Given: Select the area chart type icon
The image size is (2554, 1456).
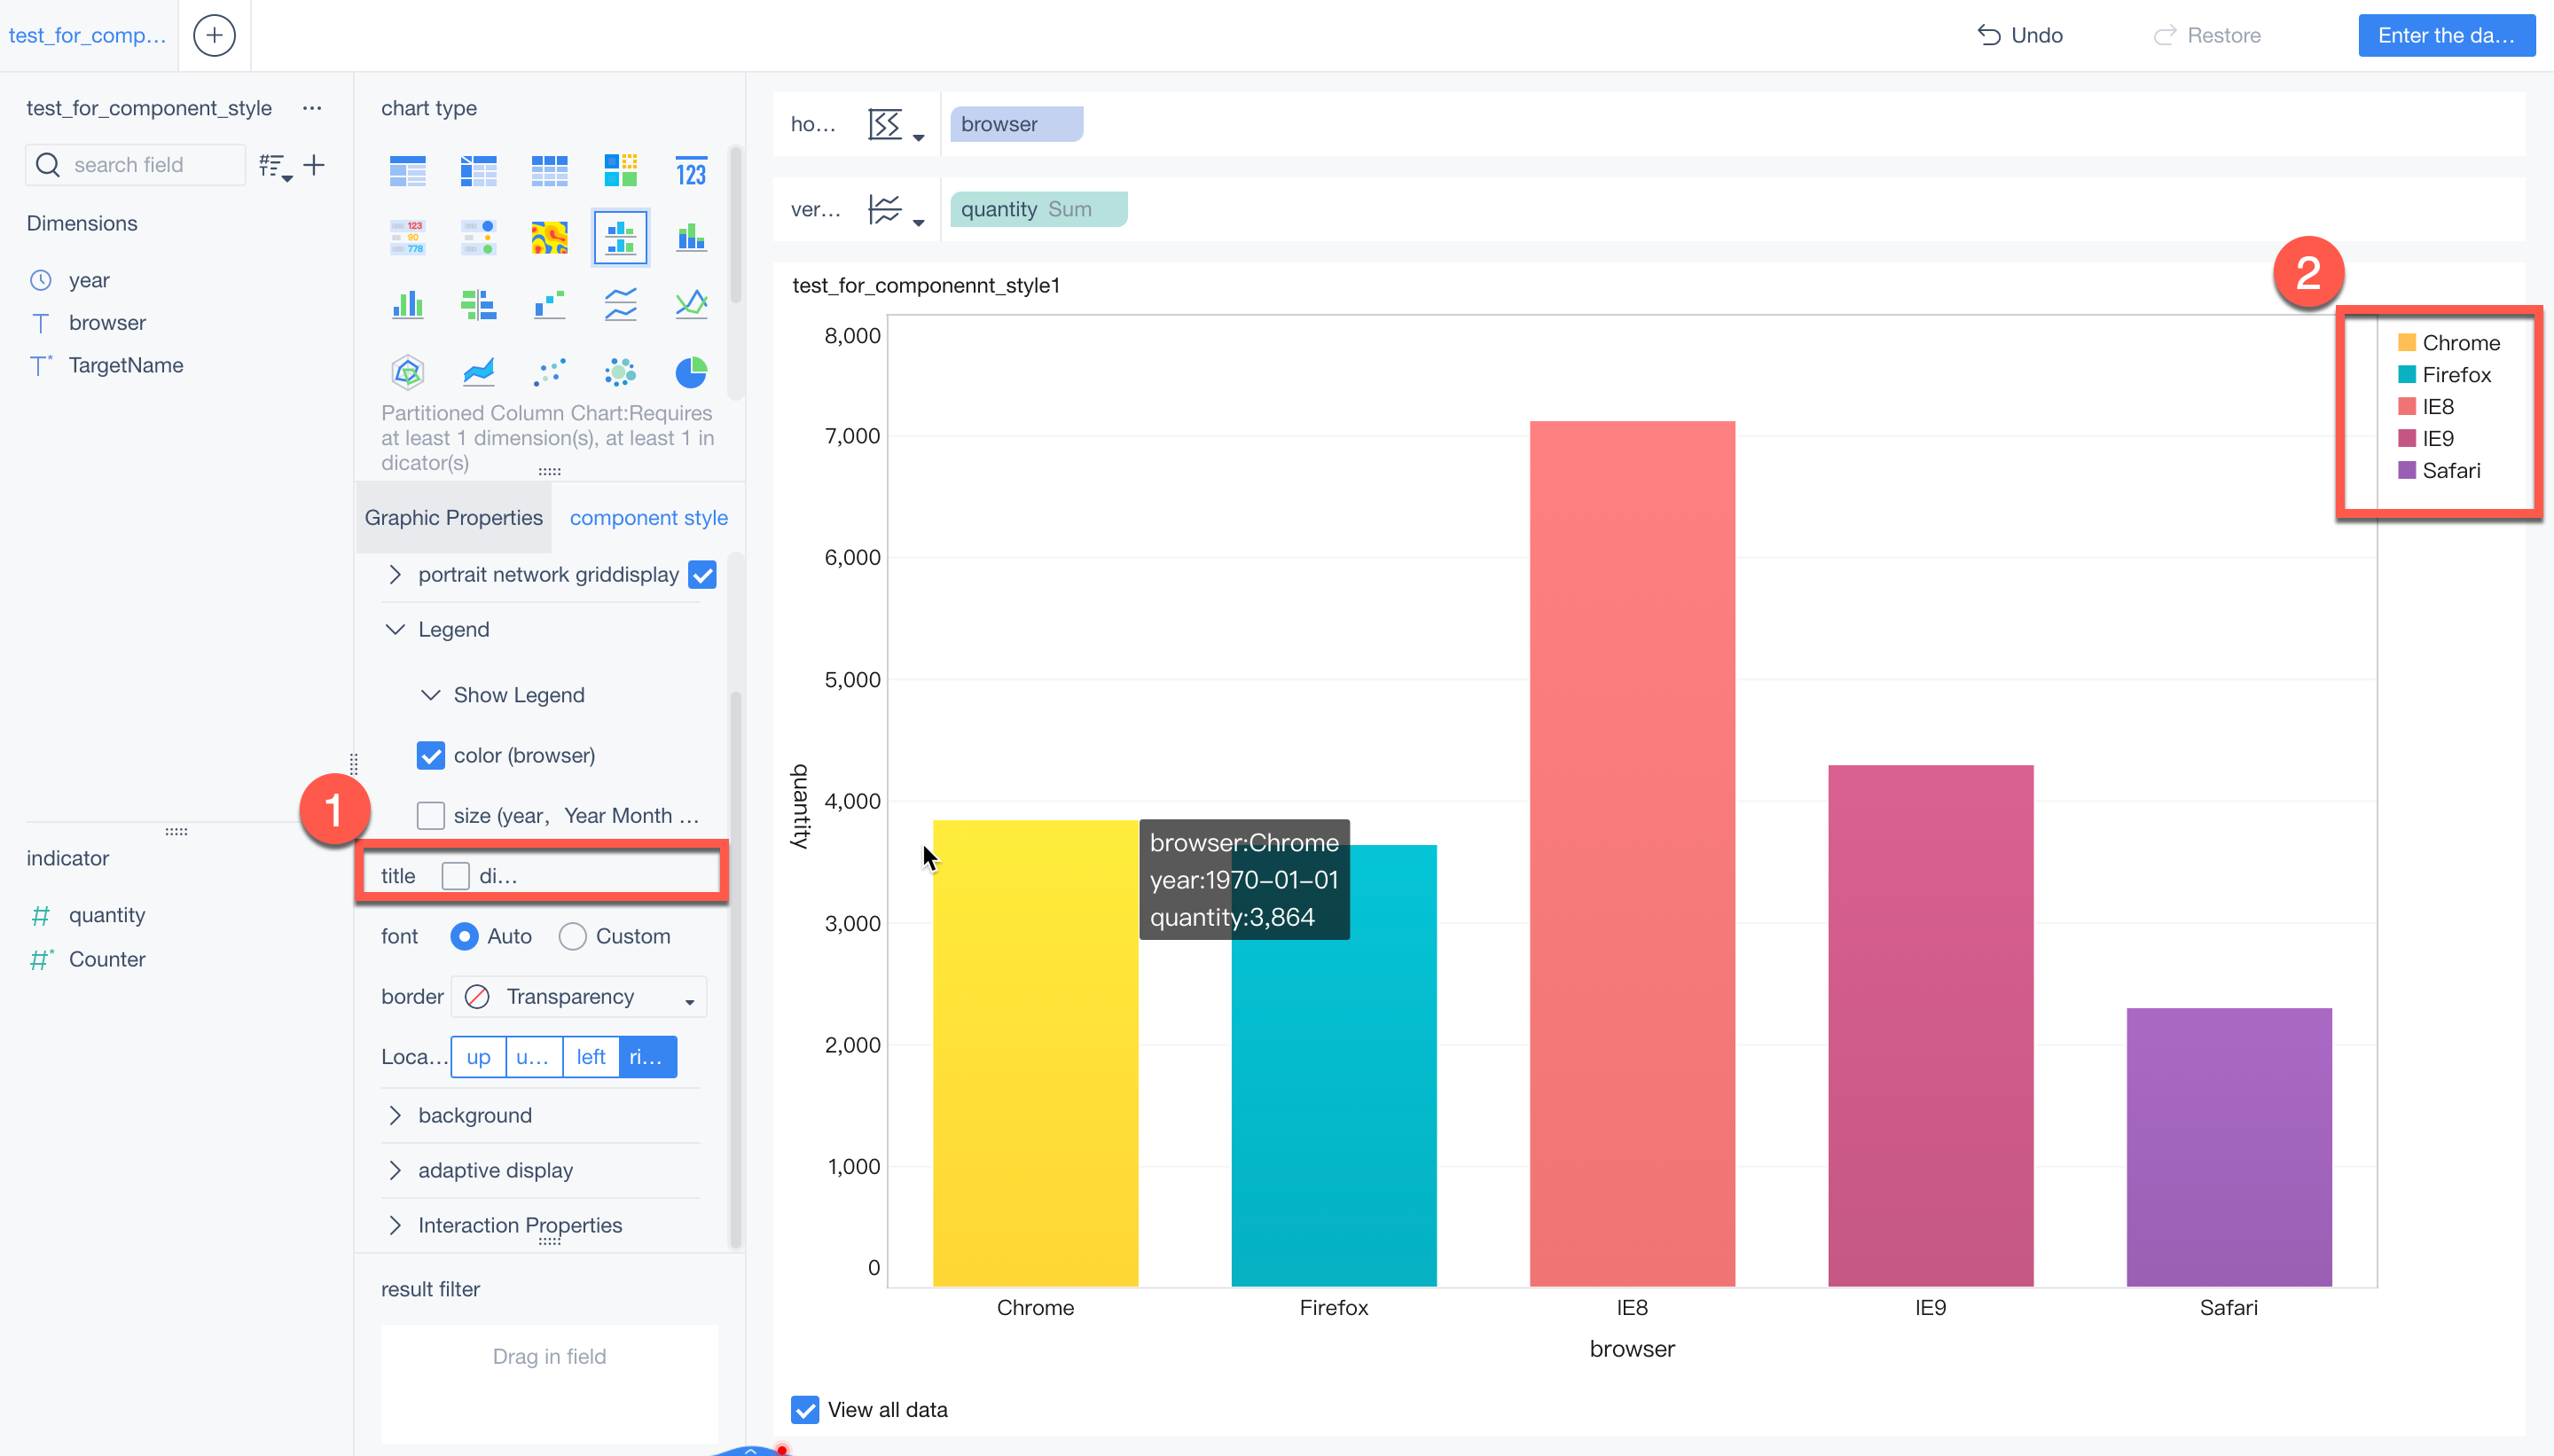Looking at the screenshot, I should pos(478,372).
